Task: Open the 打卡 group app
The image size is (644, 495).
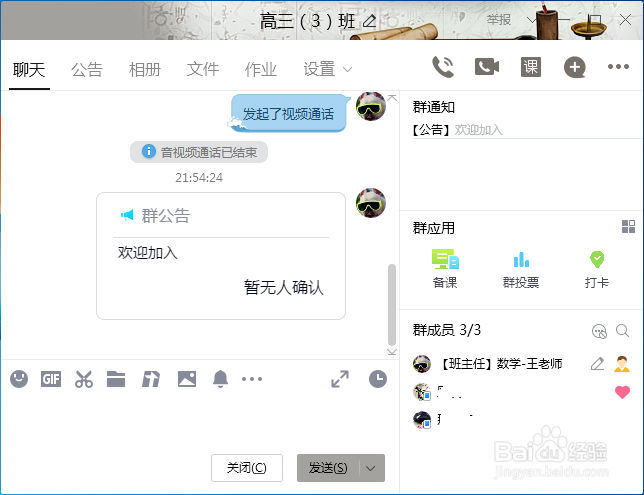Action: tap(597, 269)
